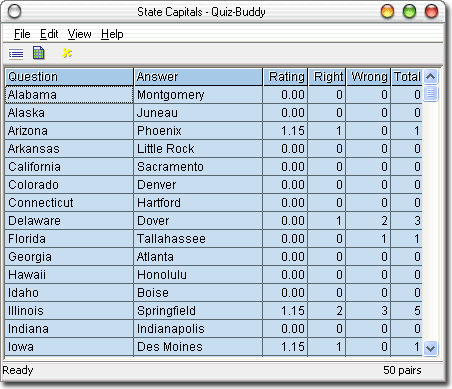Open the Help menu
The width and height of the screenshot is (452, 389).
point(112,34)
